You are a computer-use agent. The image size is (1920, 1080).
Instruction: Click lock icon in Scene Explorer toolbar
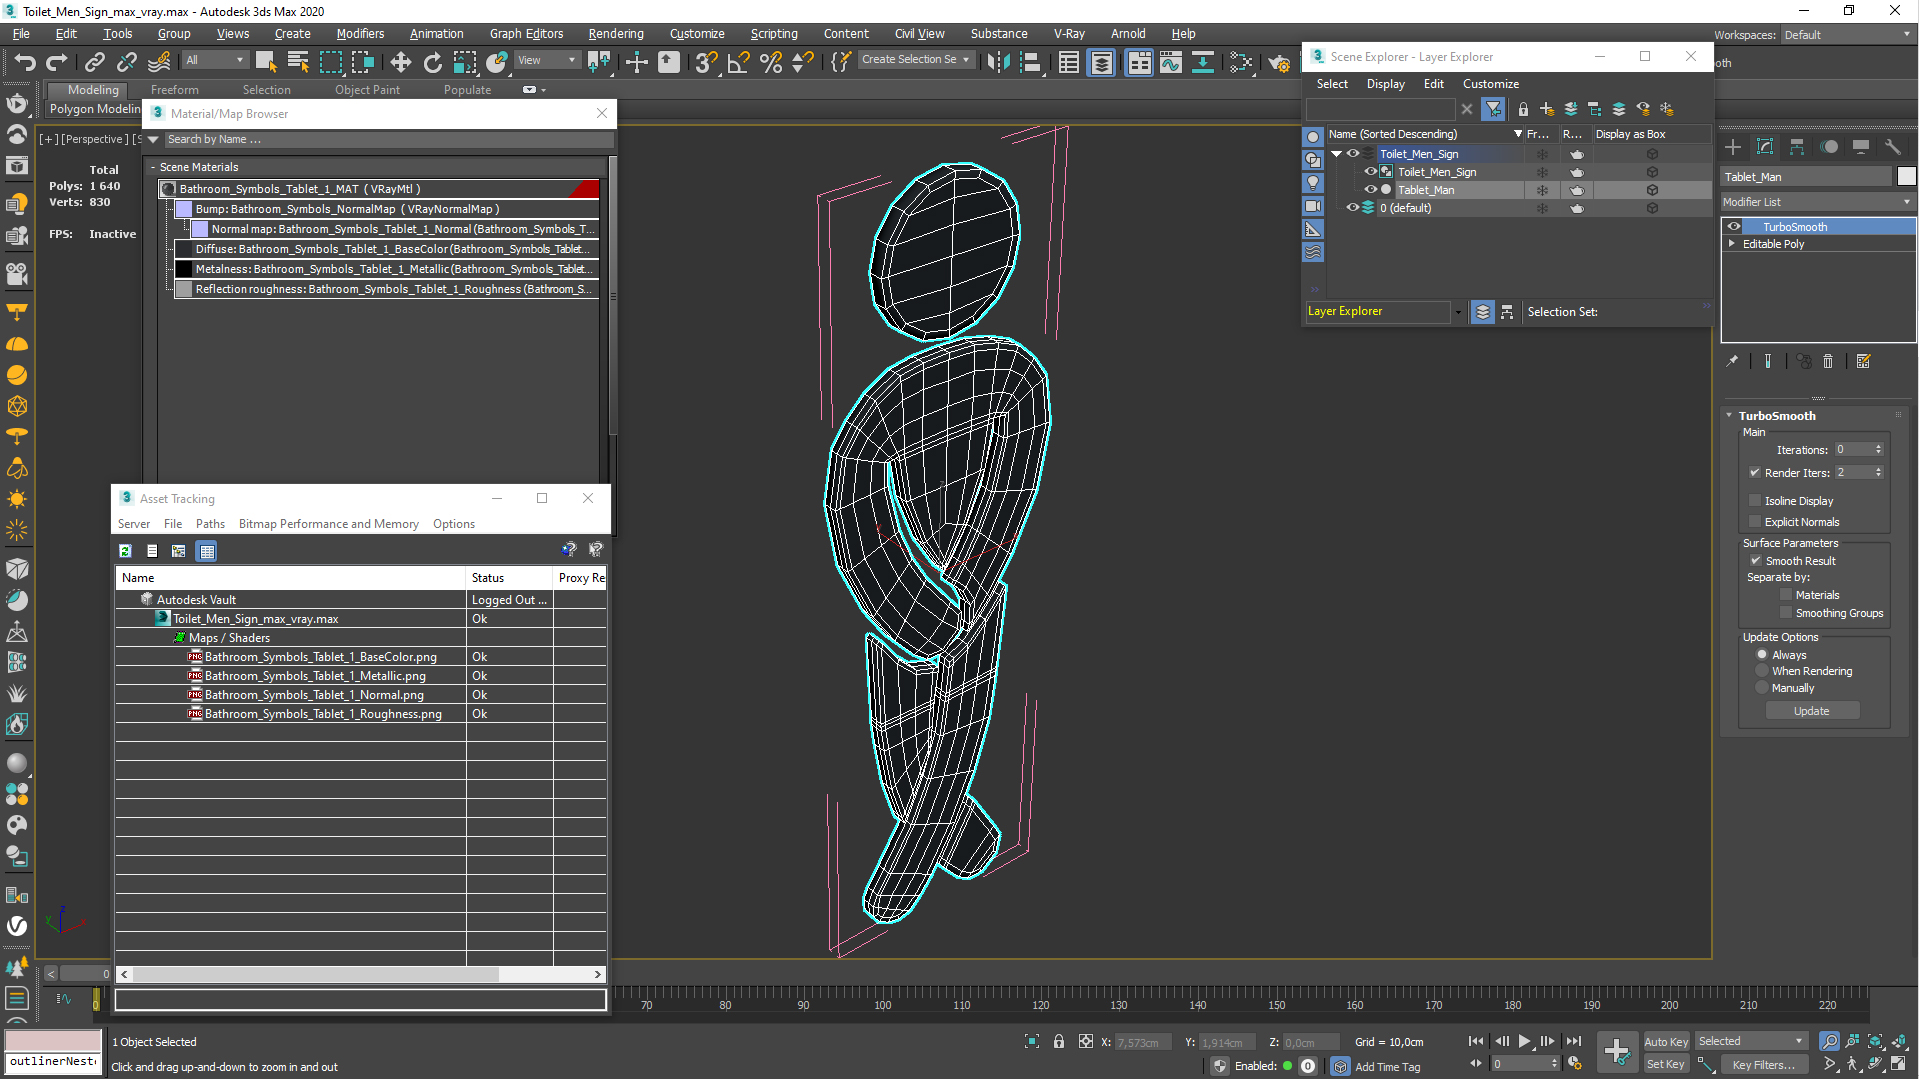(1523, 109)
